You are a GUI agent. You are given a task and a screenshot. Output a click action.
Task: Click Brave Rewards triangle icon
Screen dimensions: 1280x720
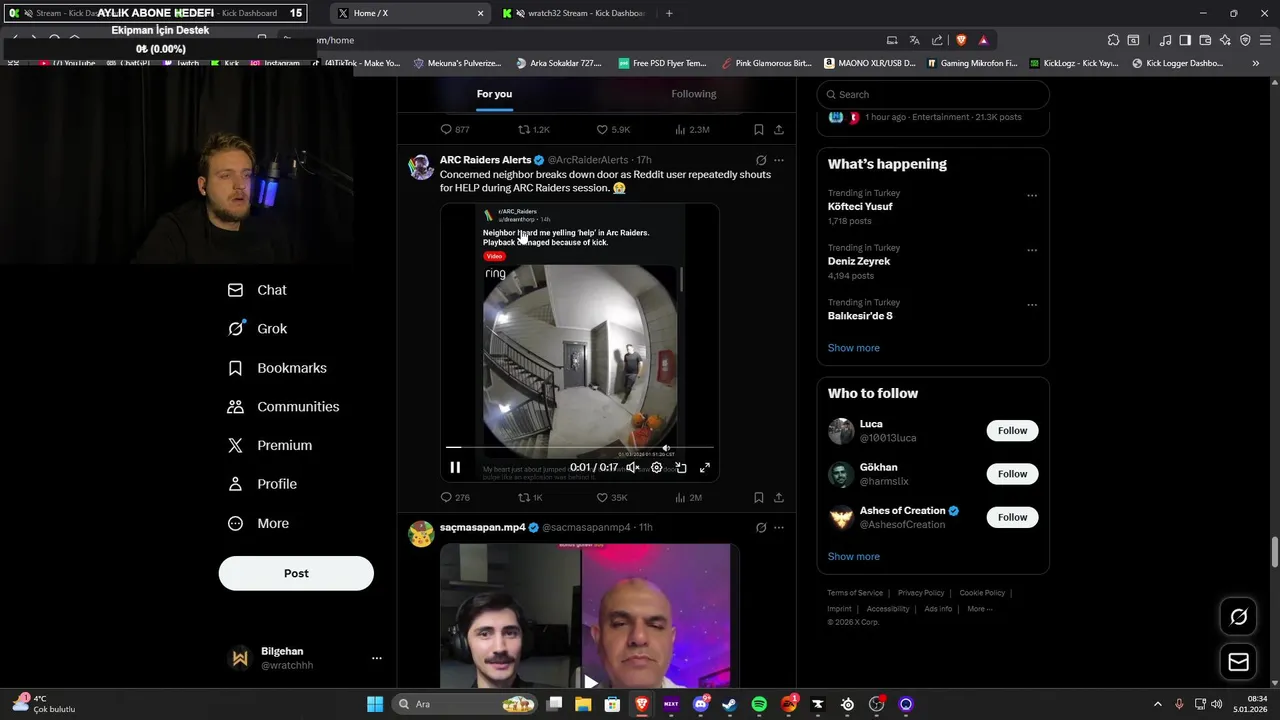point(984,40)
